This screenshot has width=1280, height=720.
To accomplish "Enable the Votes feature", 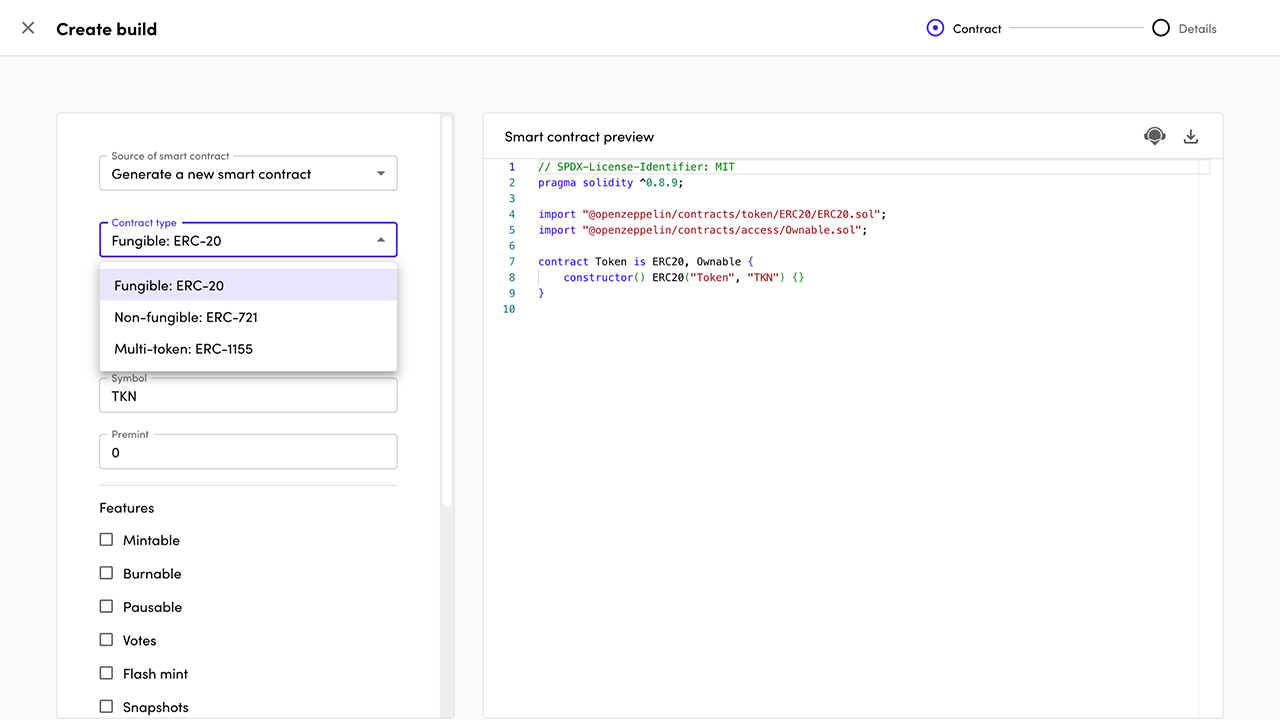I will [x=107, y=640].
